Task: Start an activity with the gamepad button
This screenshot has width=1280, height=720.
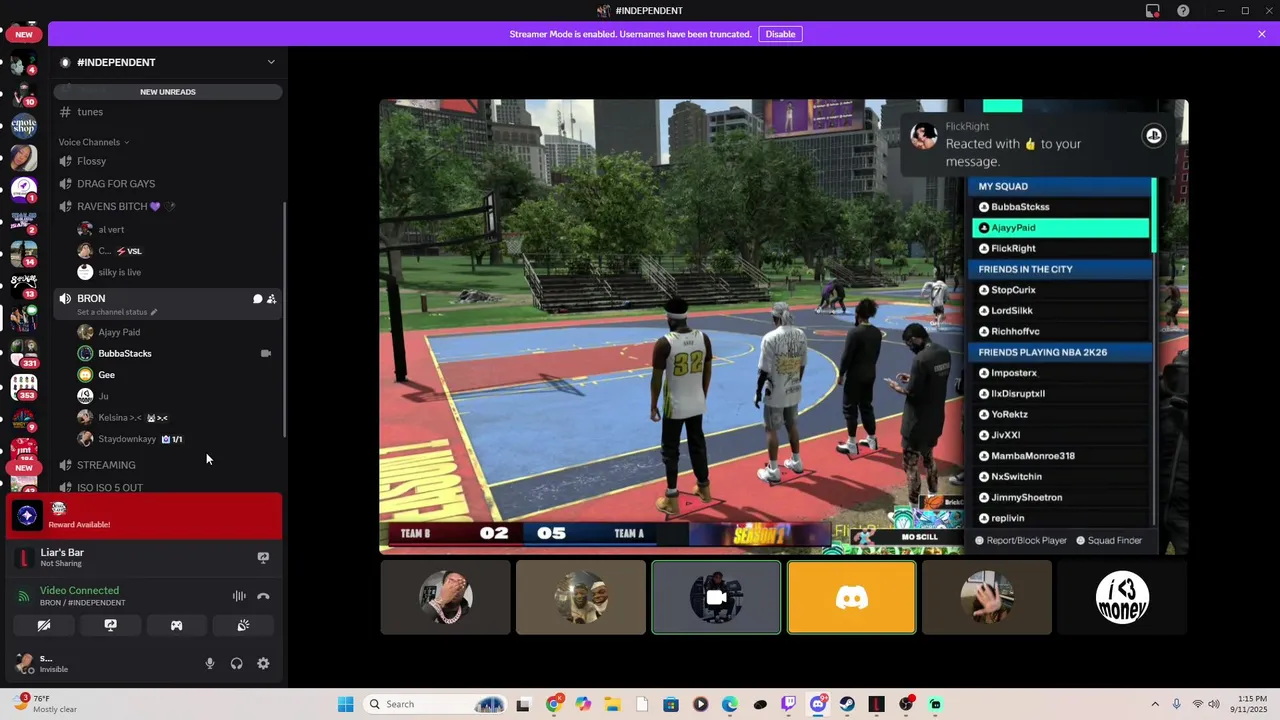Action: click(176, 626)
